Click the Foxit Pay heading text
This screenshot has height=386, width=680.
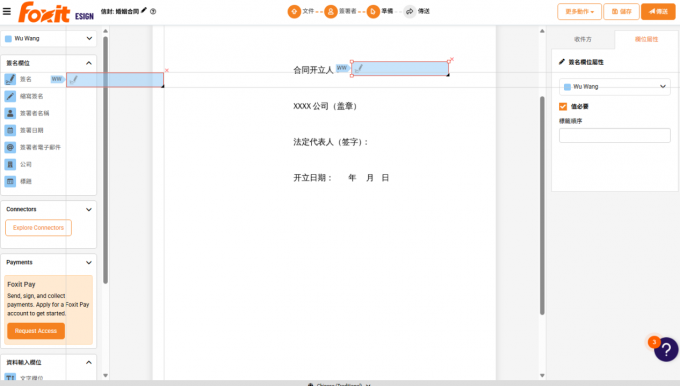pos(21,284)
